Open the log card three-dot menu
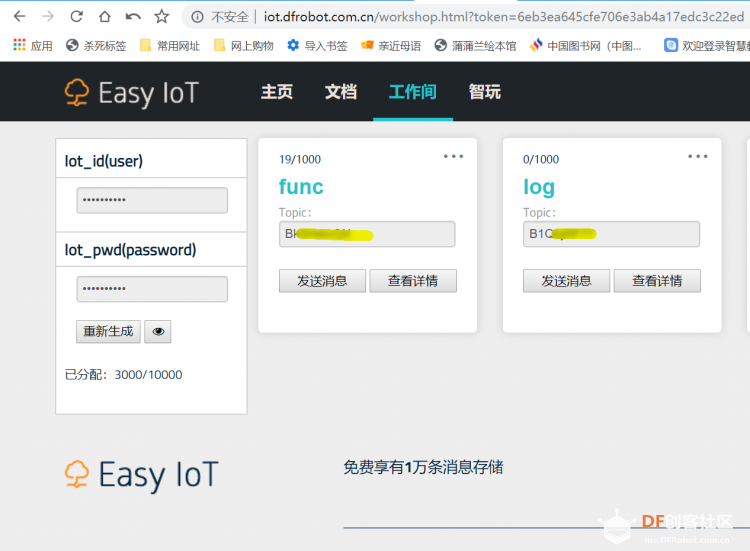750x551 pixels. click(698, 156)
